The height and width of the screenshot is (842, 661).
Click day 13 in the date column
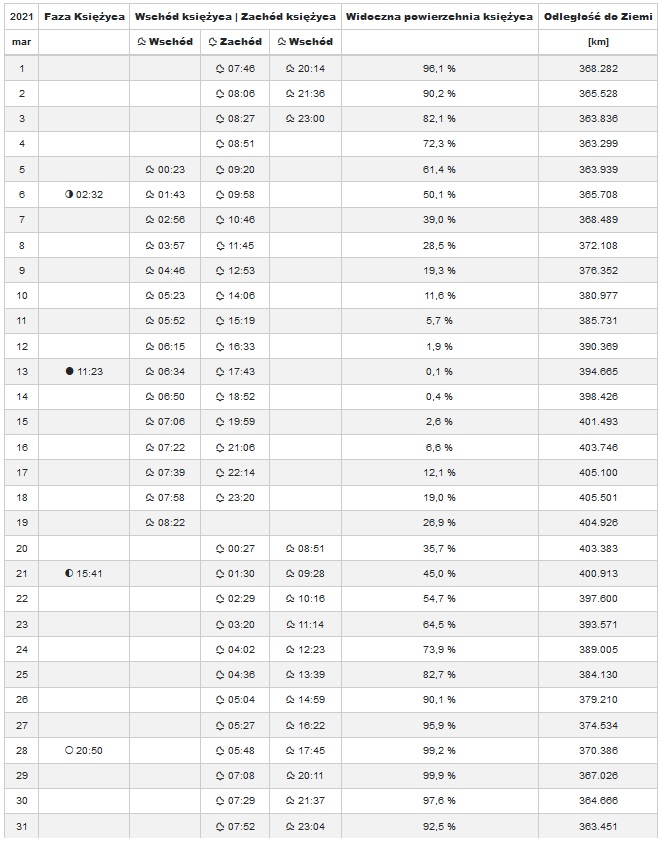click(22, 372)
